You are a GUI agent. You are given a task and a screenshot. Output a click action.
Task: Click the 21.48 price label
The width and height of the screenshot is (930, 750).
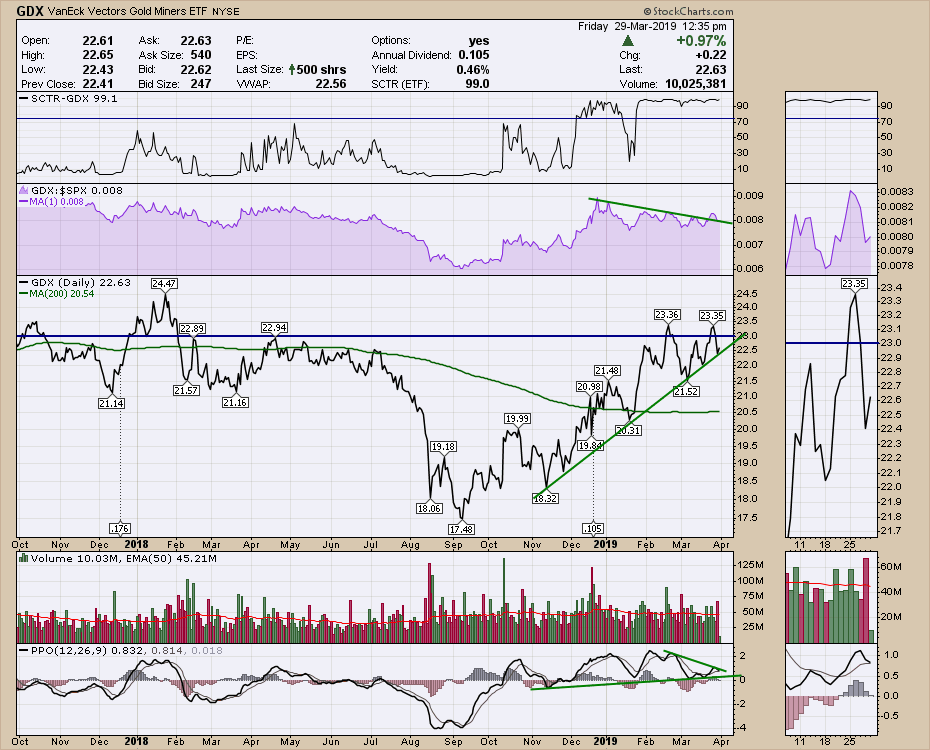pyautogui.click(x=607, y=371)
